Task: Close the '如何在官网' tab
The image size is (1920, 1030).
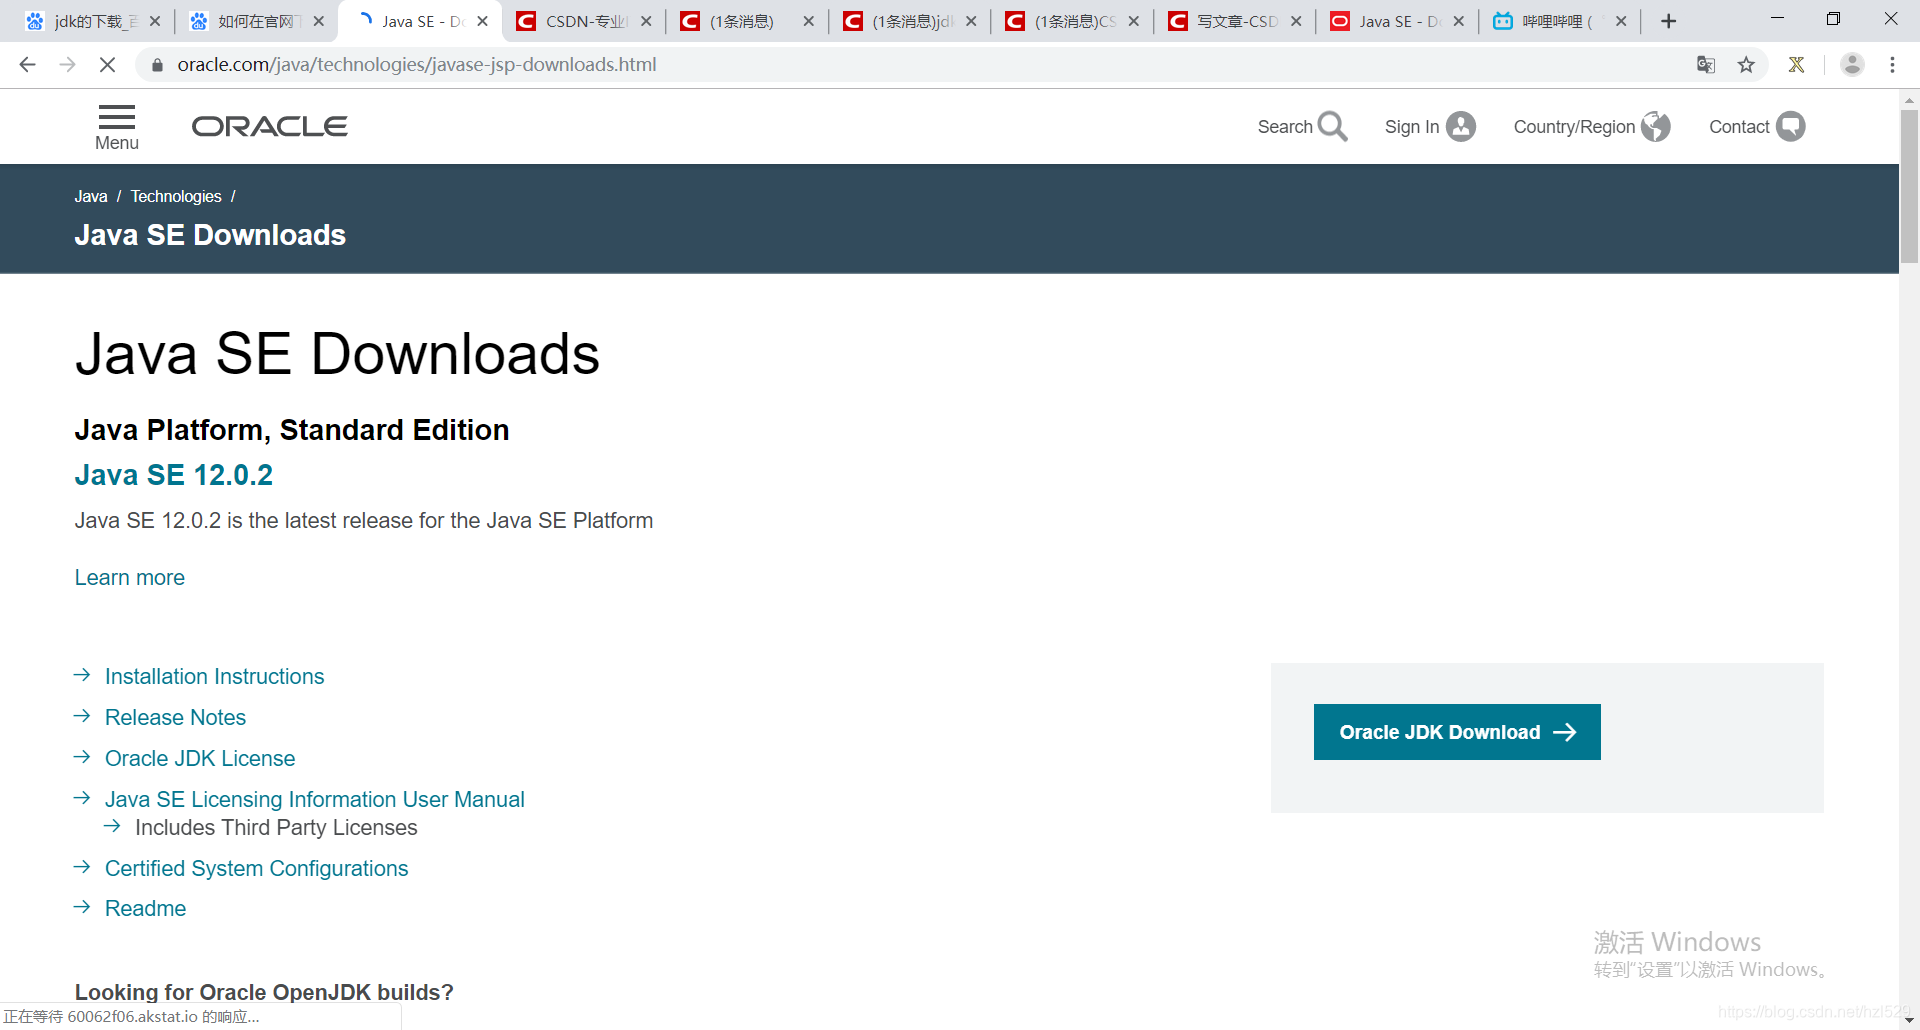Action: coord(319,21)
